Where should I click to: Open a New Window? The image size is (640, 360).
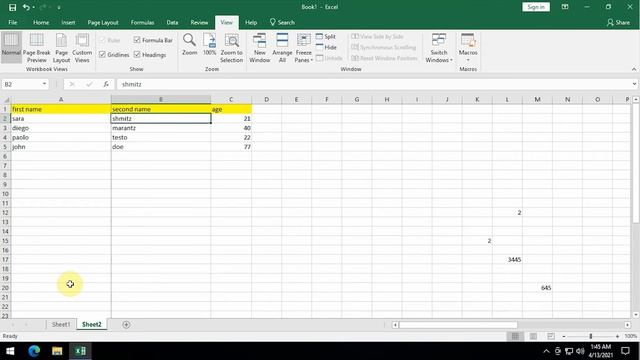pyautogui.click(x=260, y=47)
